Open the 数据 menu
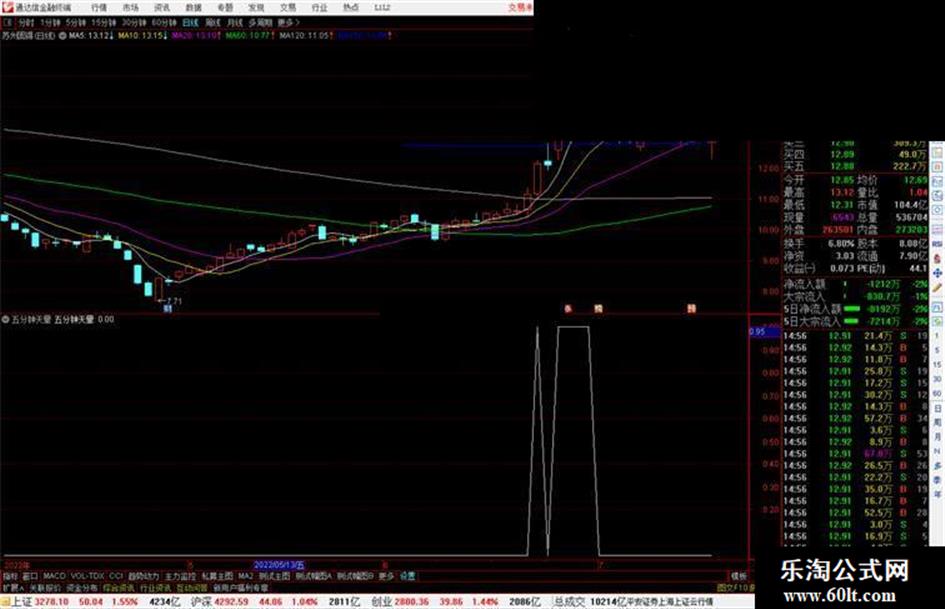The image size is (945, 609). pyautogui.click(x=193, y=8)
